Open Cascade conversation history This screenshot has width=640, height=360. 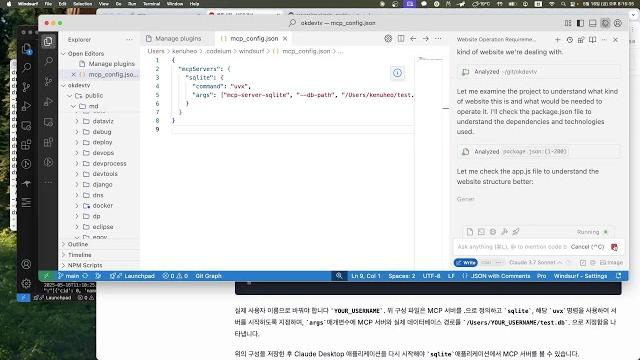569,40
